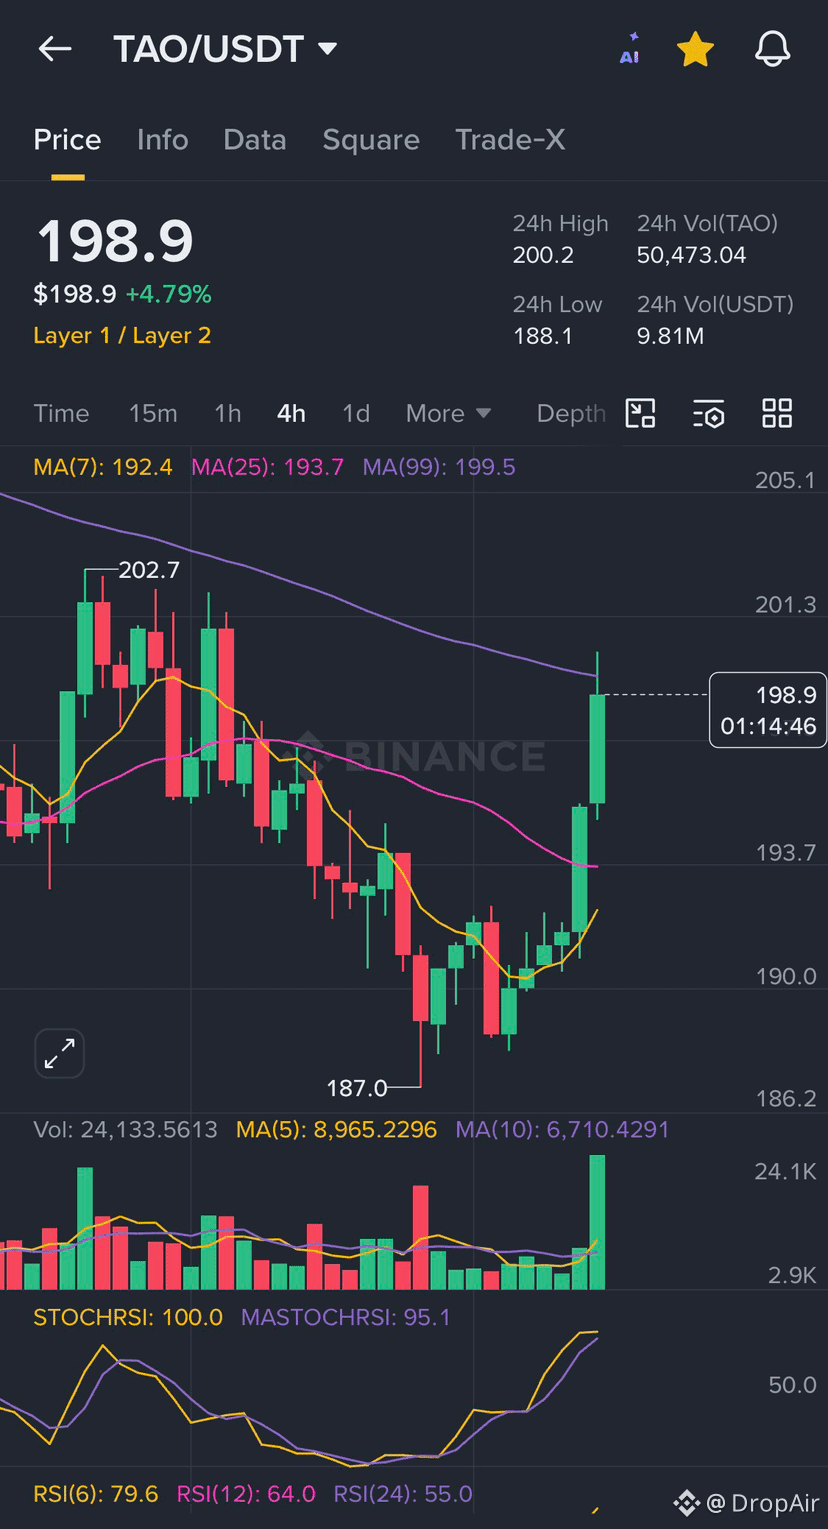The height and width of the screenshot is (1529, 828).
Task: Open the Trade-X tab
Action: pyautogui.click(x=510, y=140)
